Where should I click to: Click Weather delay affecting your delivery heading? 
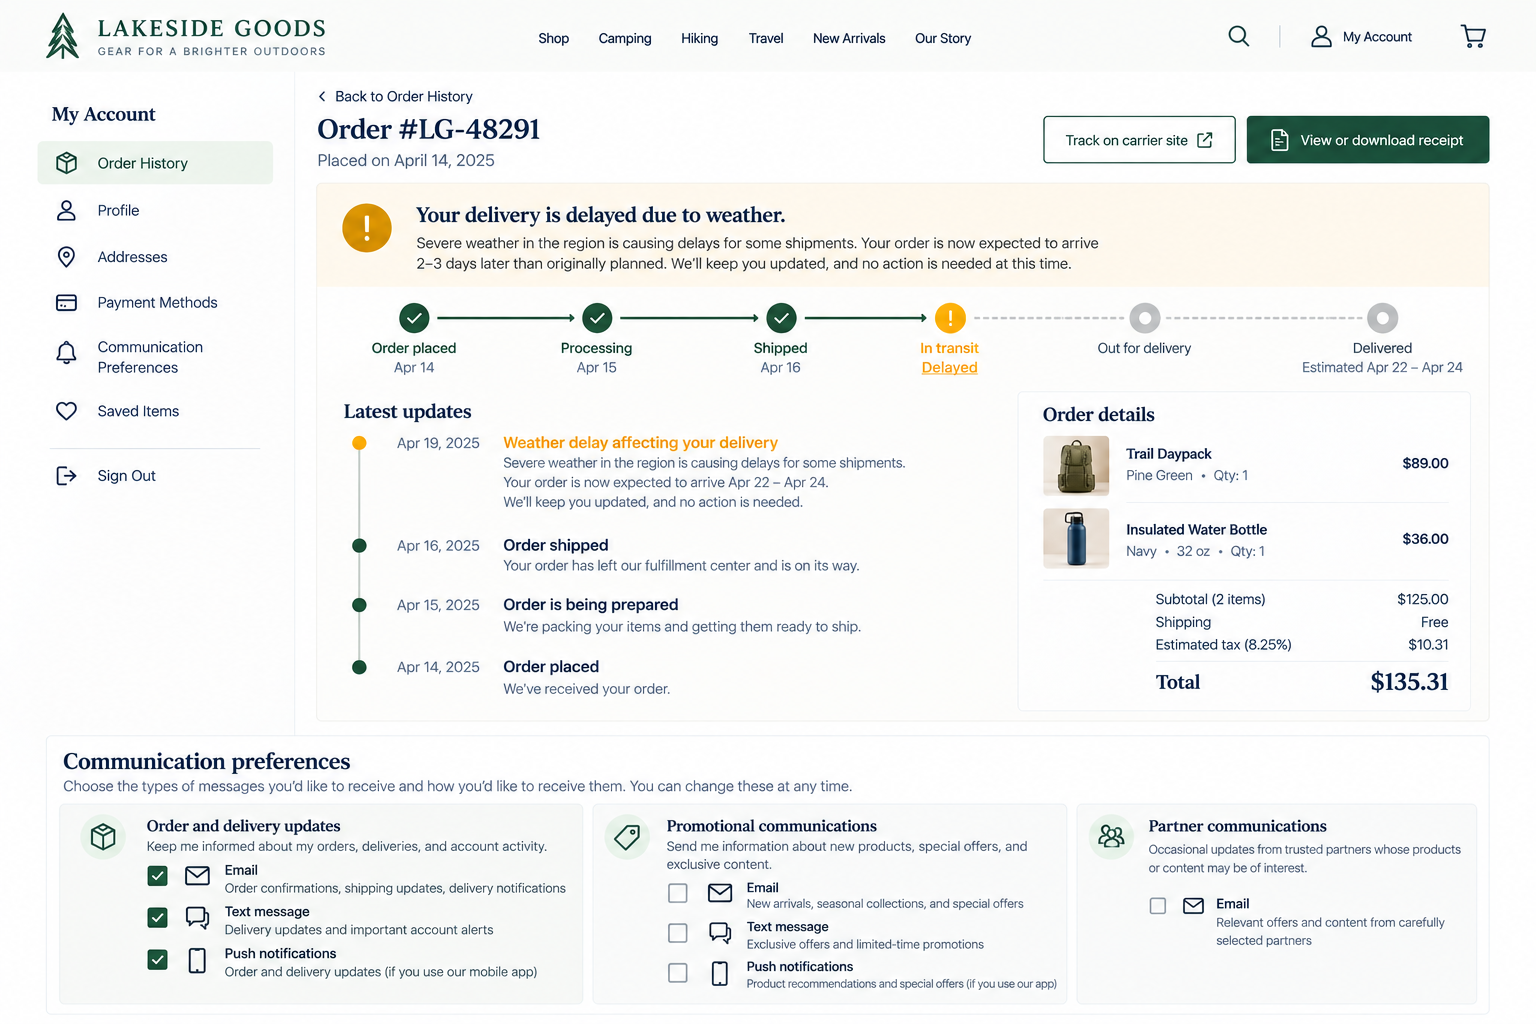tap(641, 442)
